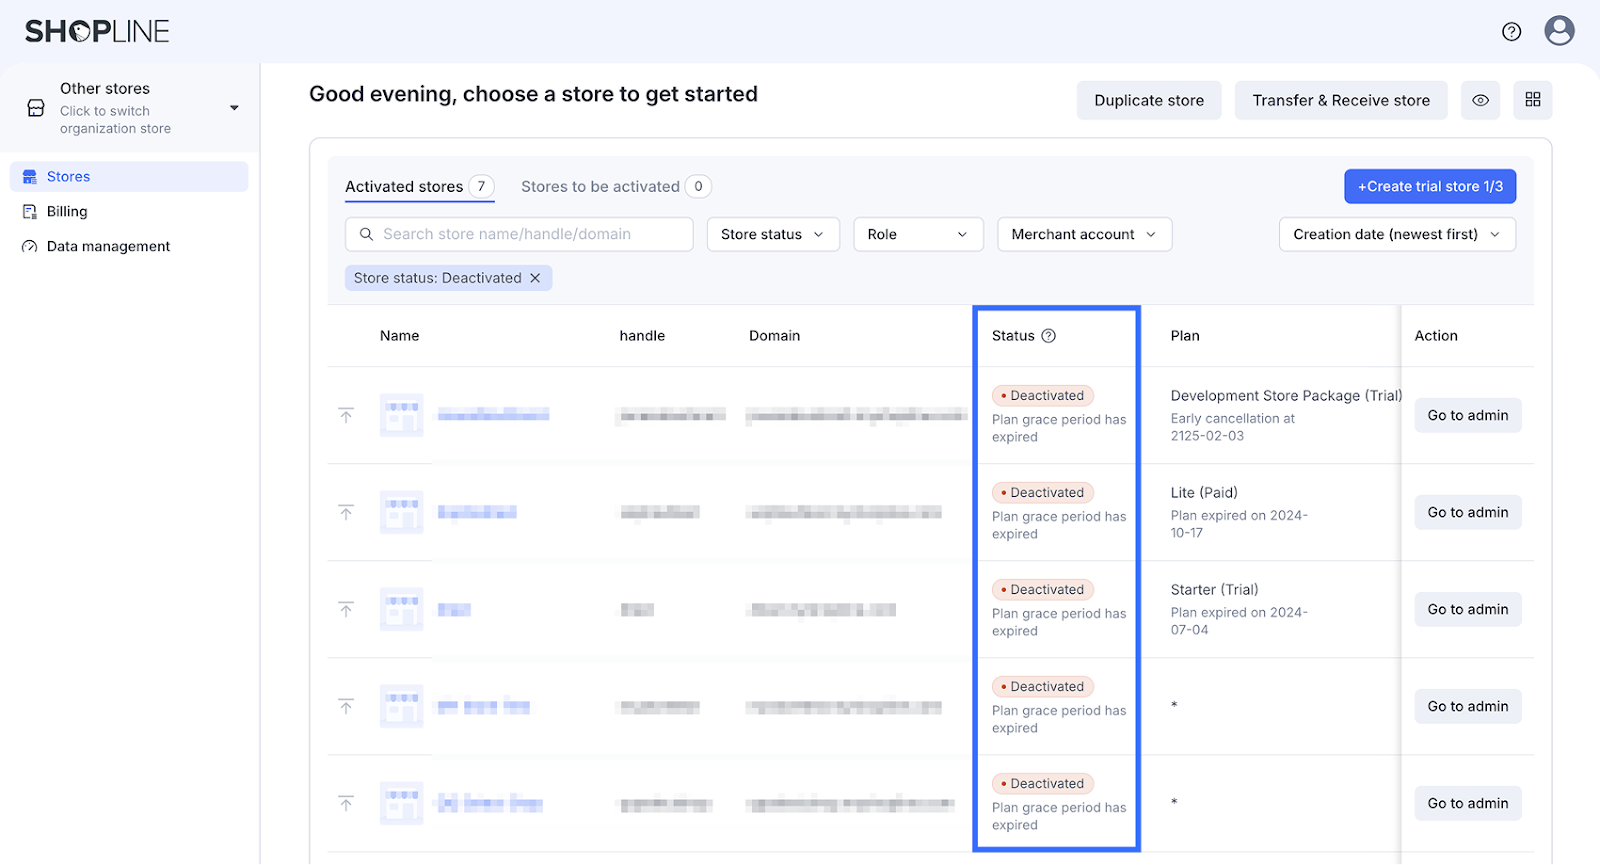Pin the first store to top
Screen dimensions: 1600x865
click(346, 415)
